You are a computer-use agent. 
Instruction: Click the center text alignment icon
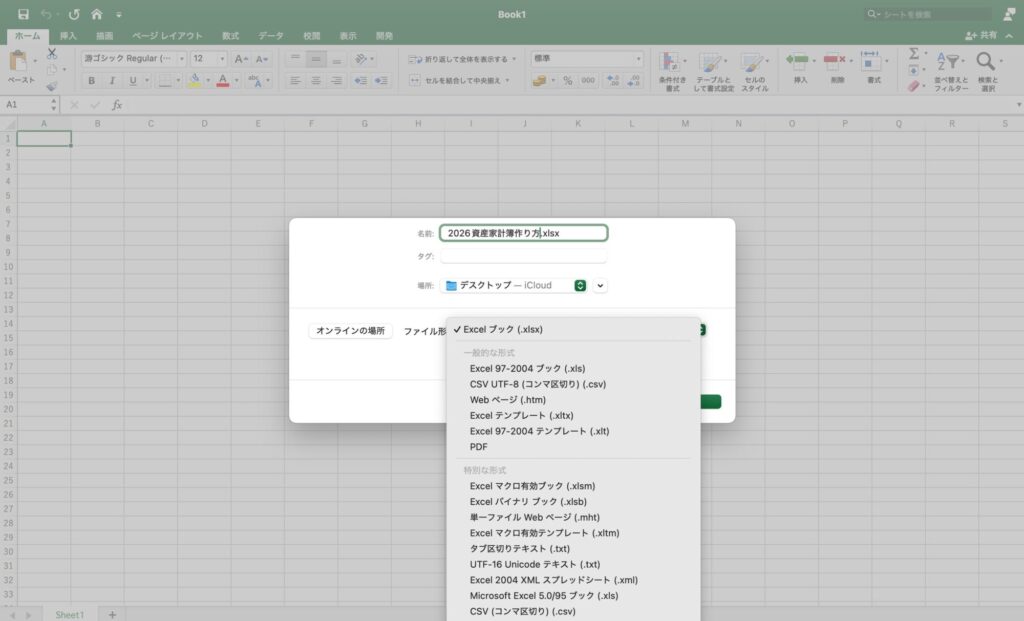pos(316,80)
